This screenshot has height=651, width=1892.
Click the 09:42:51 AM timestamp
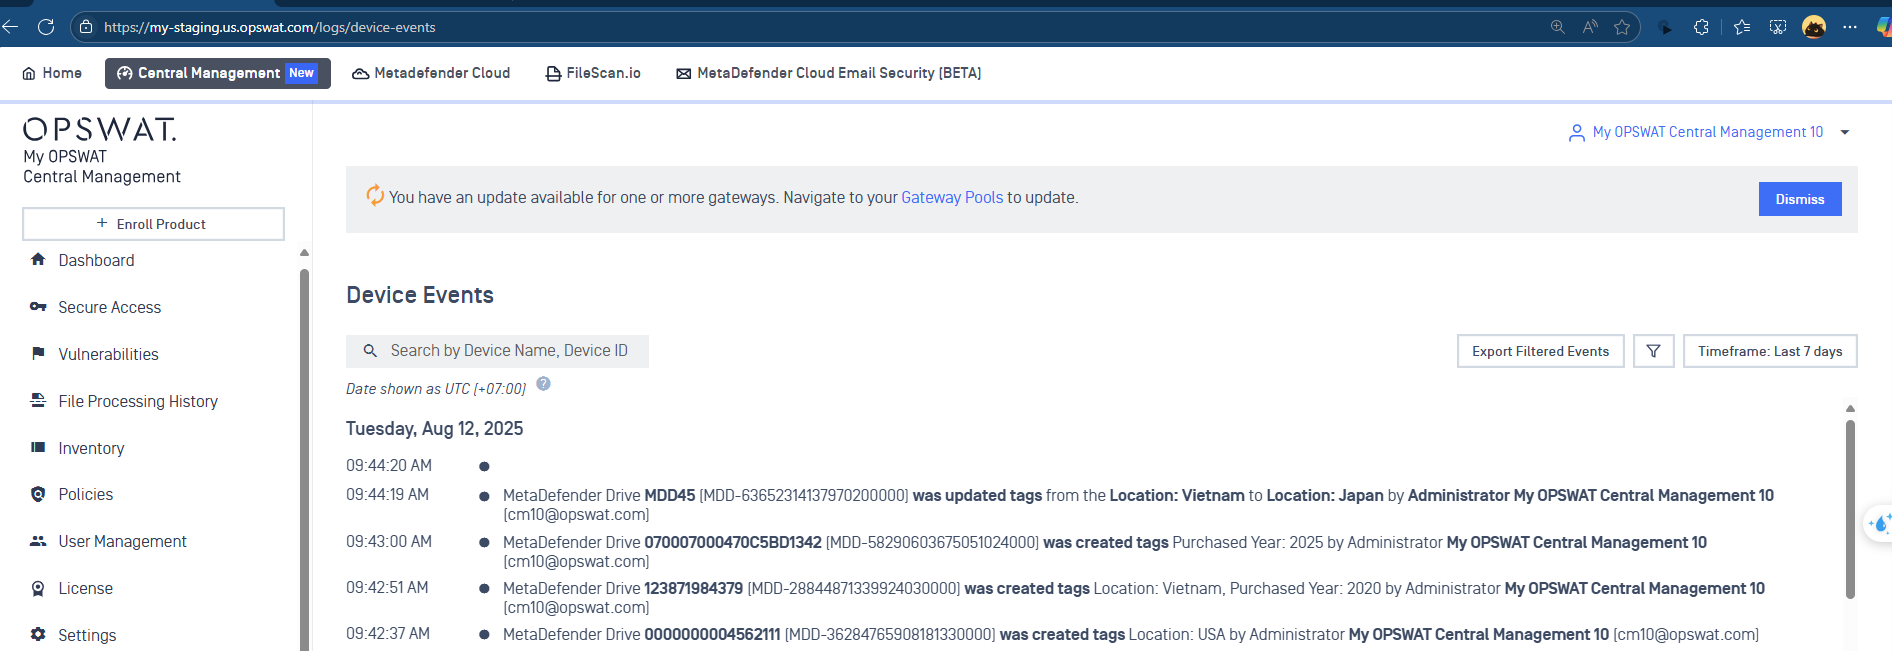pyautogui.click(x=387, y=587)
